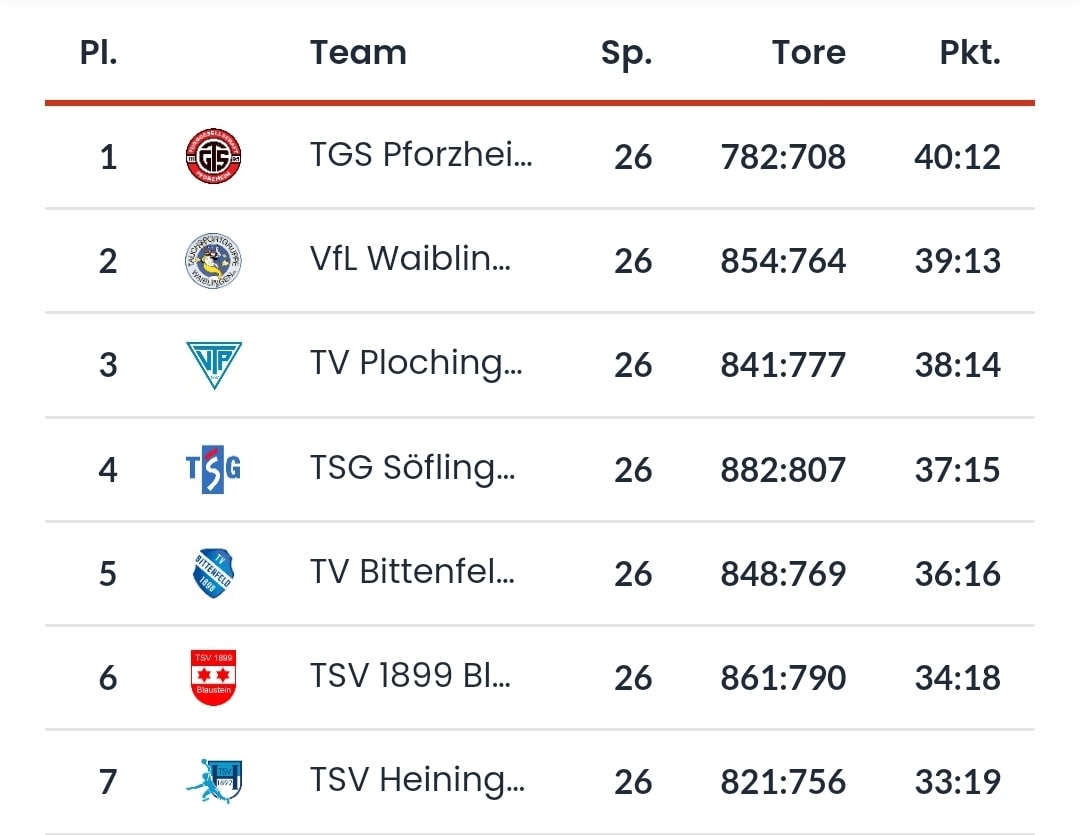Screen dimensions: 1080x835
Task: Click the 40:12 points value
Action: coord(957,157)
